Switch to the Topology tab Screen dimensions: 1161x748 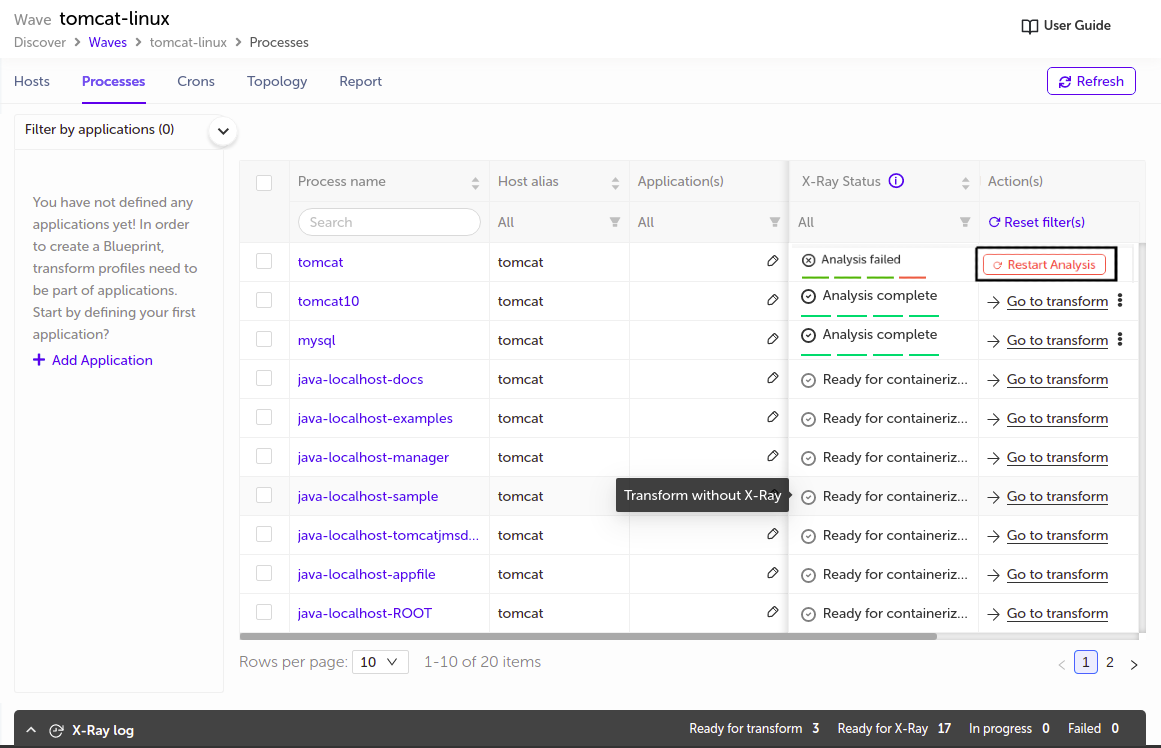[x=277, y=81]
